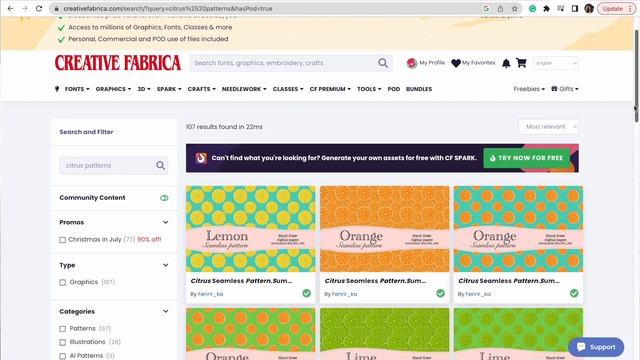
Task: Click the browser back arrow
Action: (x=11, y=8)
